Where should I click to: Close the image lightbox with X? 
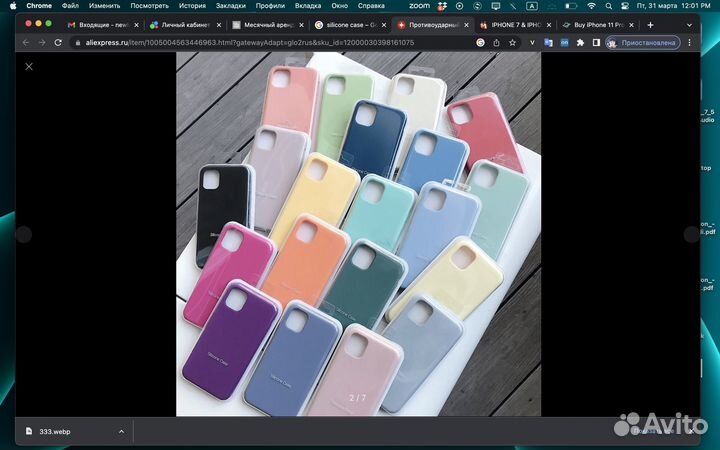point(29,67)
